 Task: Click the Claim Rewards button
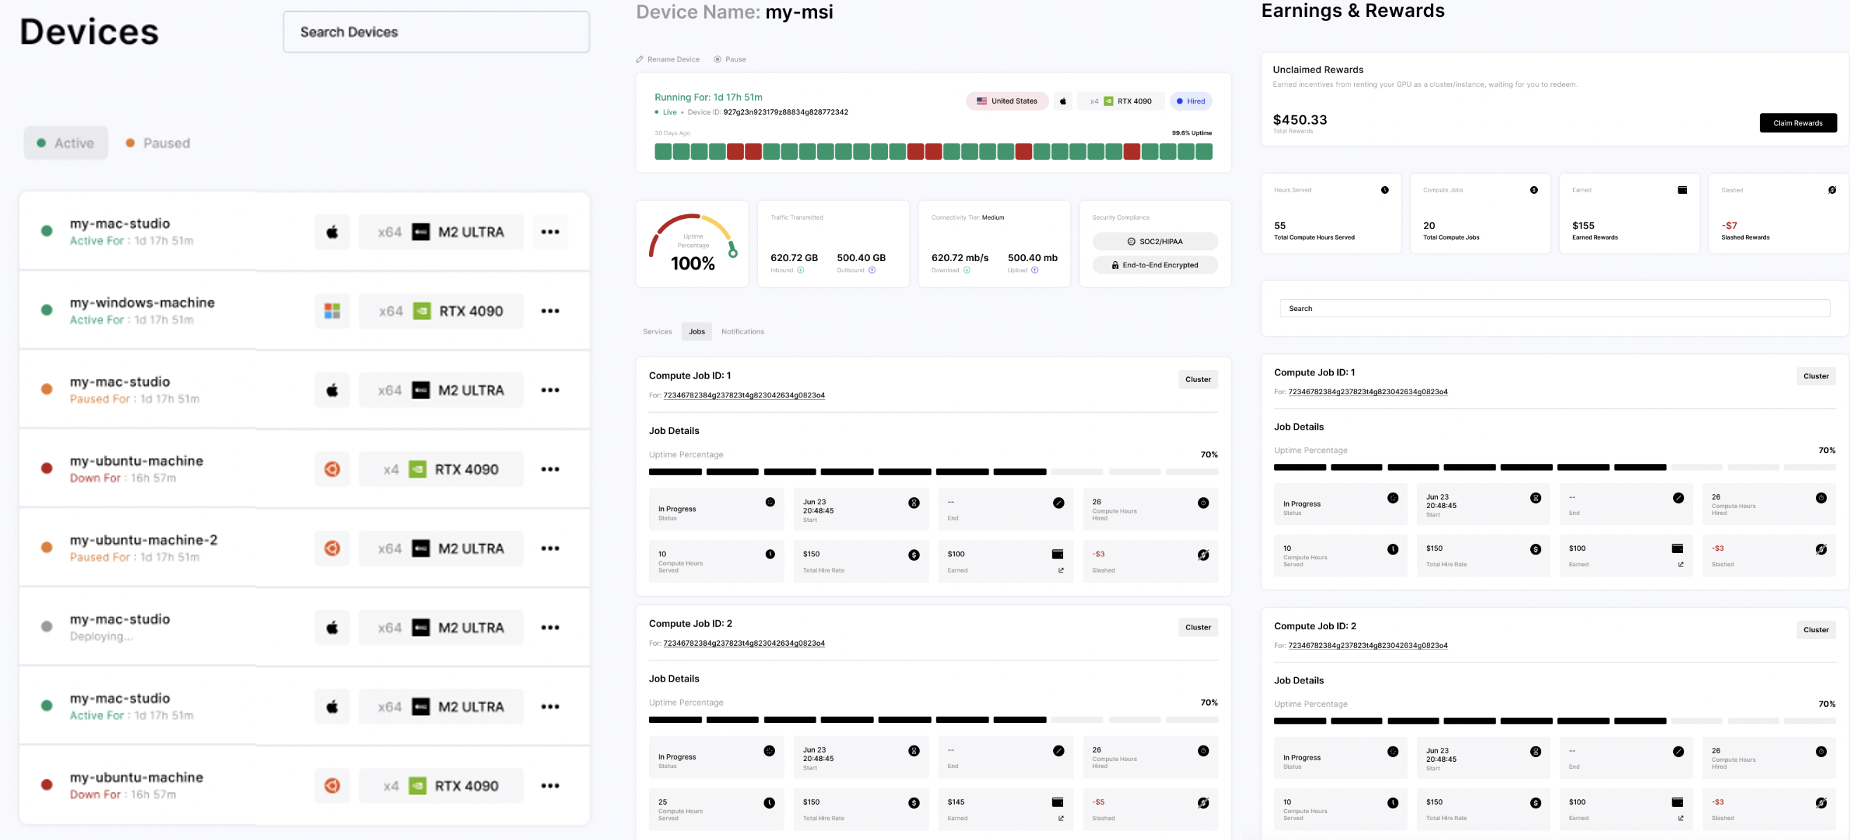(x=1797, y=123)
